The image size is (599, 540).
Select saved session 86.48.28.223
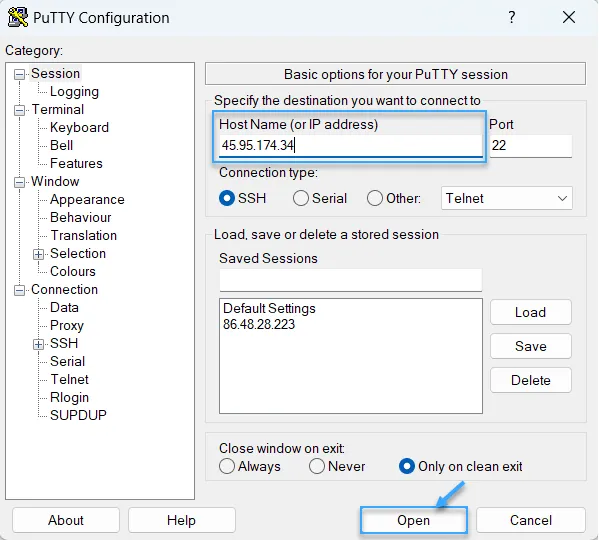[x=259, y=324]
